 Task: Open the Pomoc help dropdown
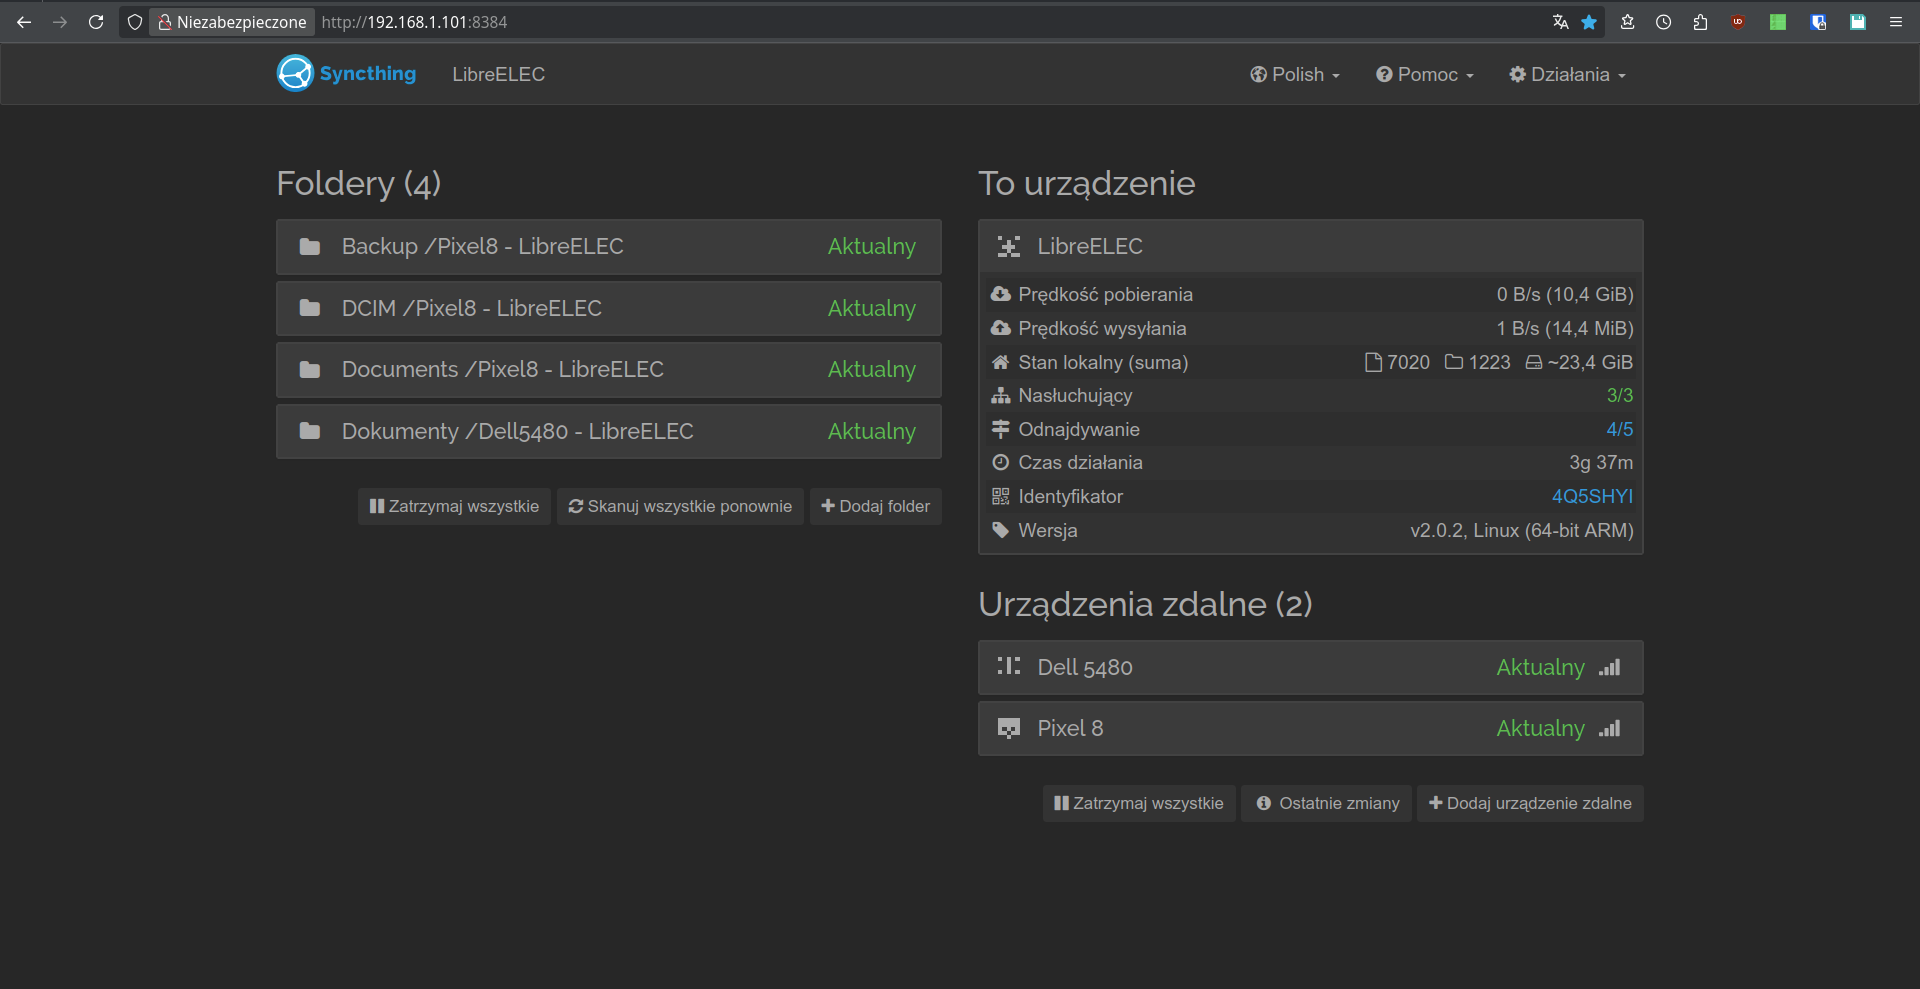click(1424, 75)
